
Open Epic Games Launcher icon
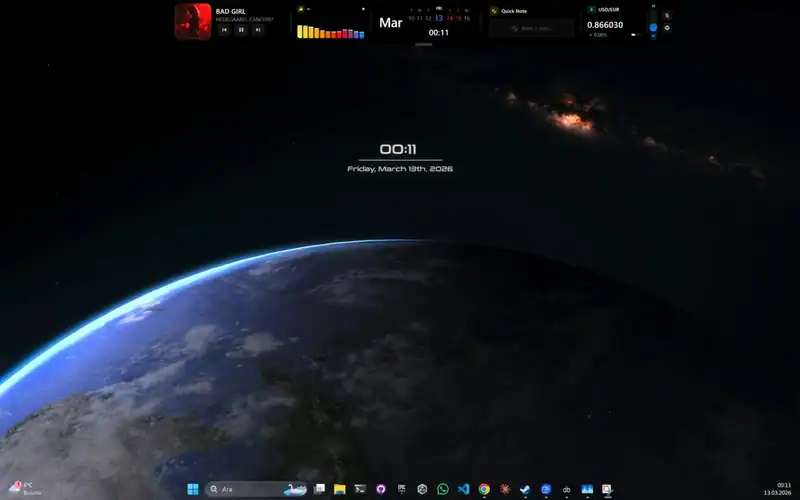[402, 489]
